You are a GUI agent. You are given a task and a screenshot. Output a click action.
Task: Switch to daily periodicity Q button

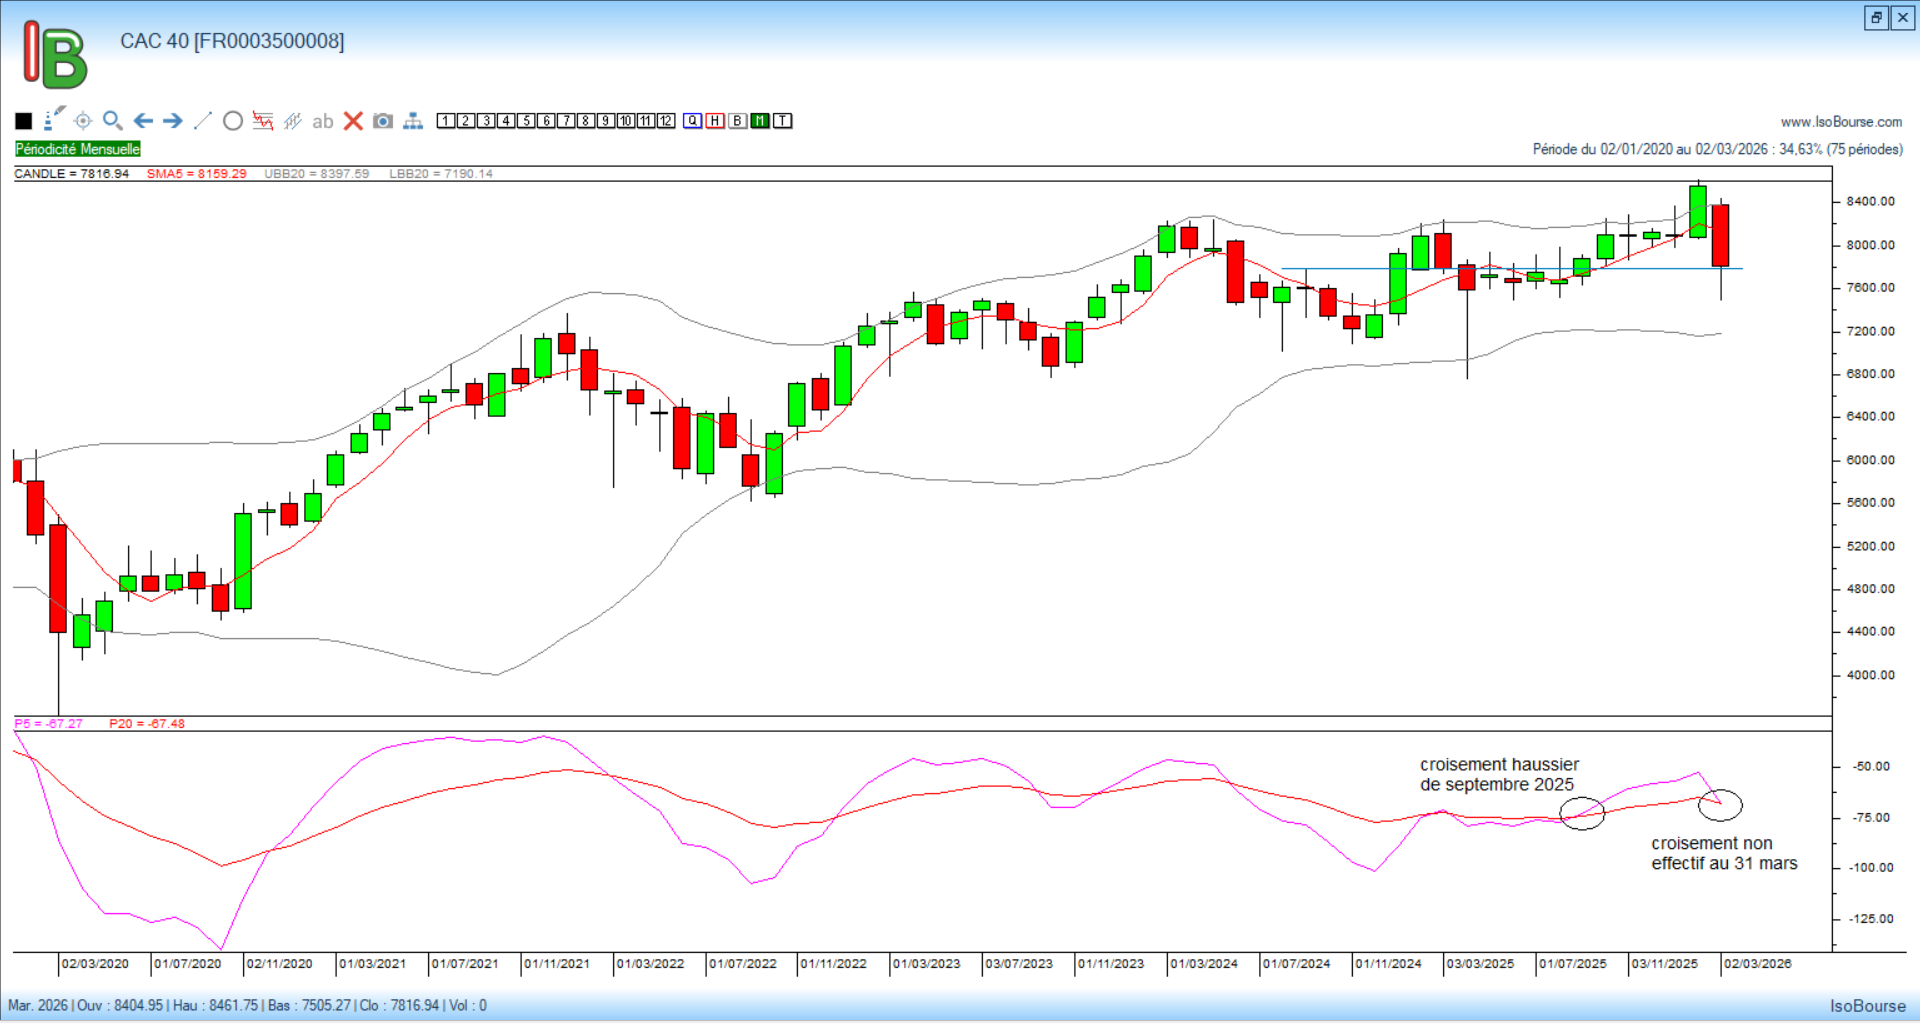tap(693, 121)
